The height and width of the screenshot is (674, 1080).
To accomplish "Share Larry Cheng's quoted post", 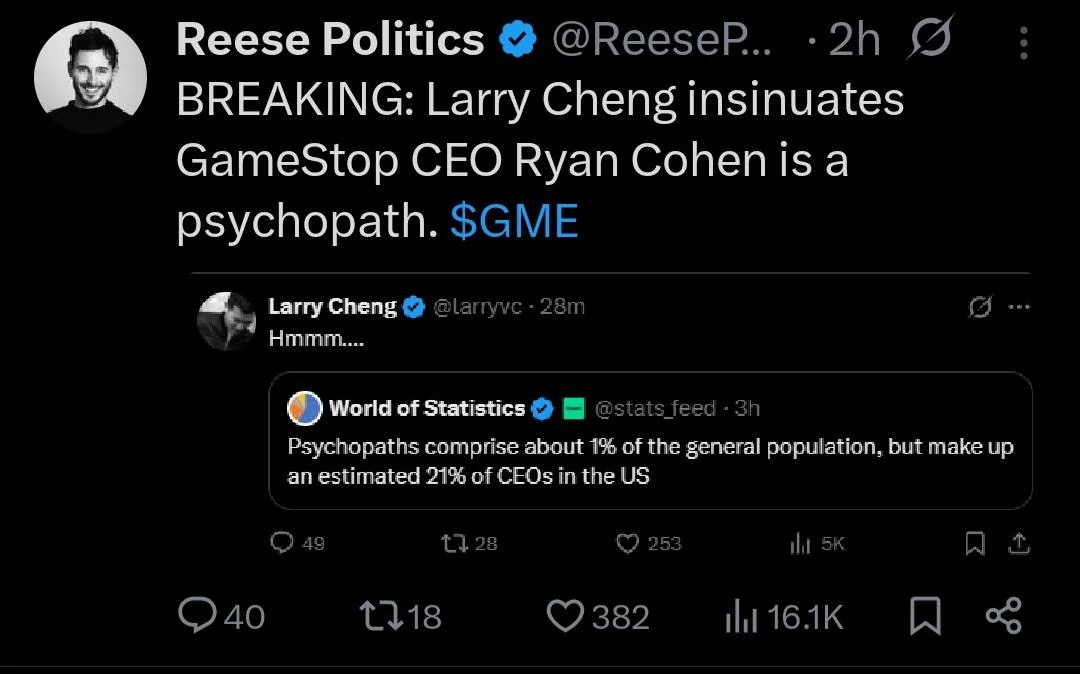I will pos(1019,543).
